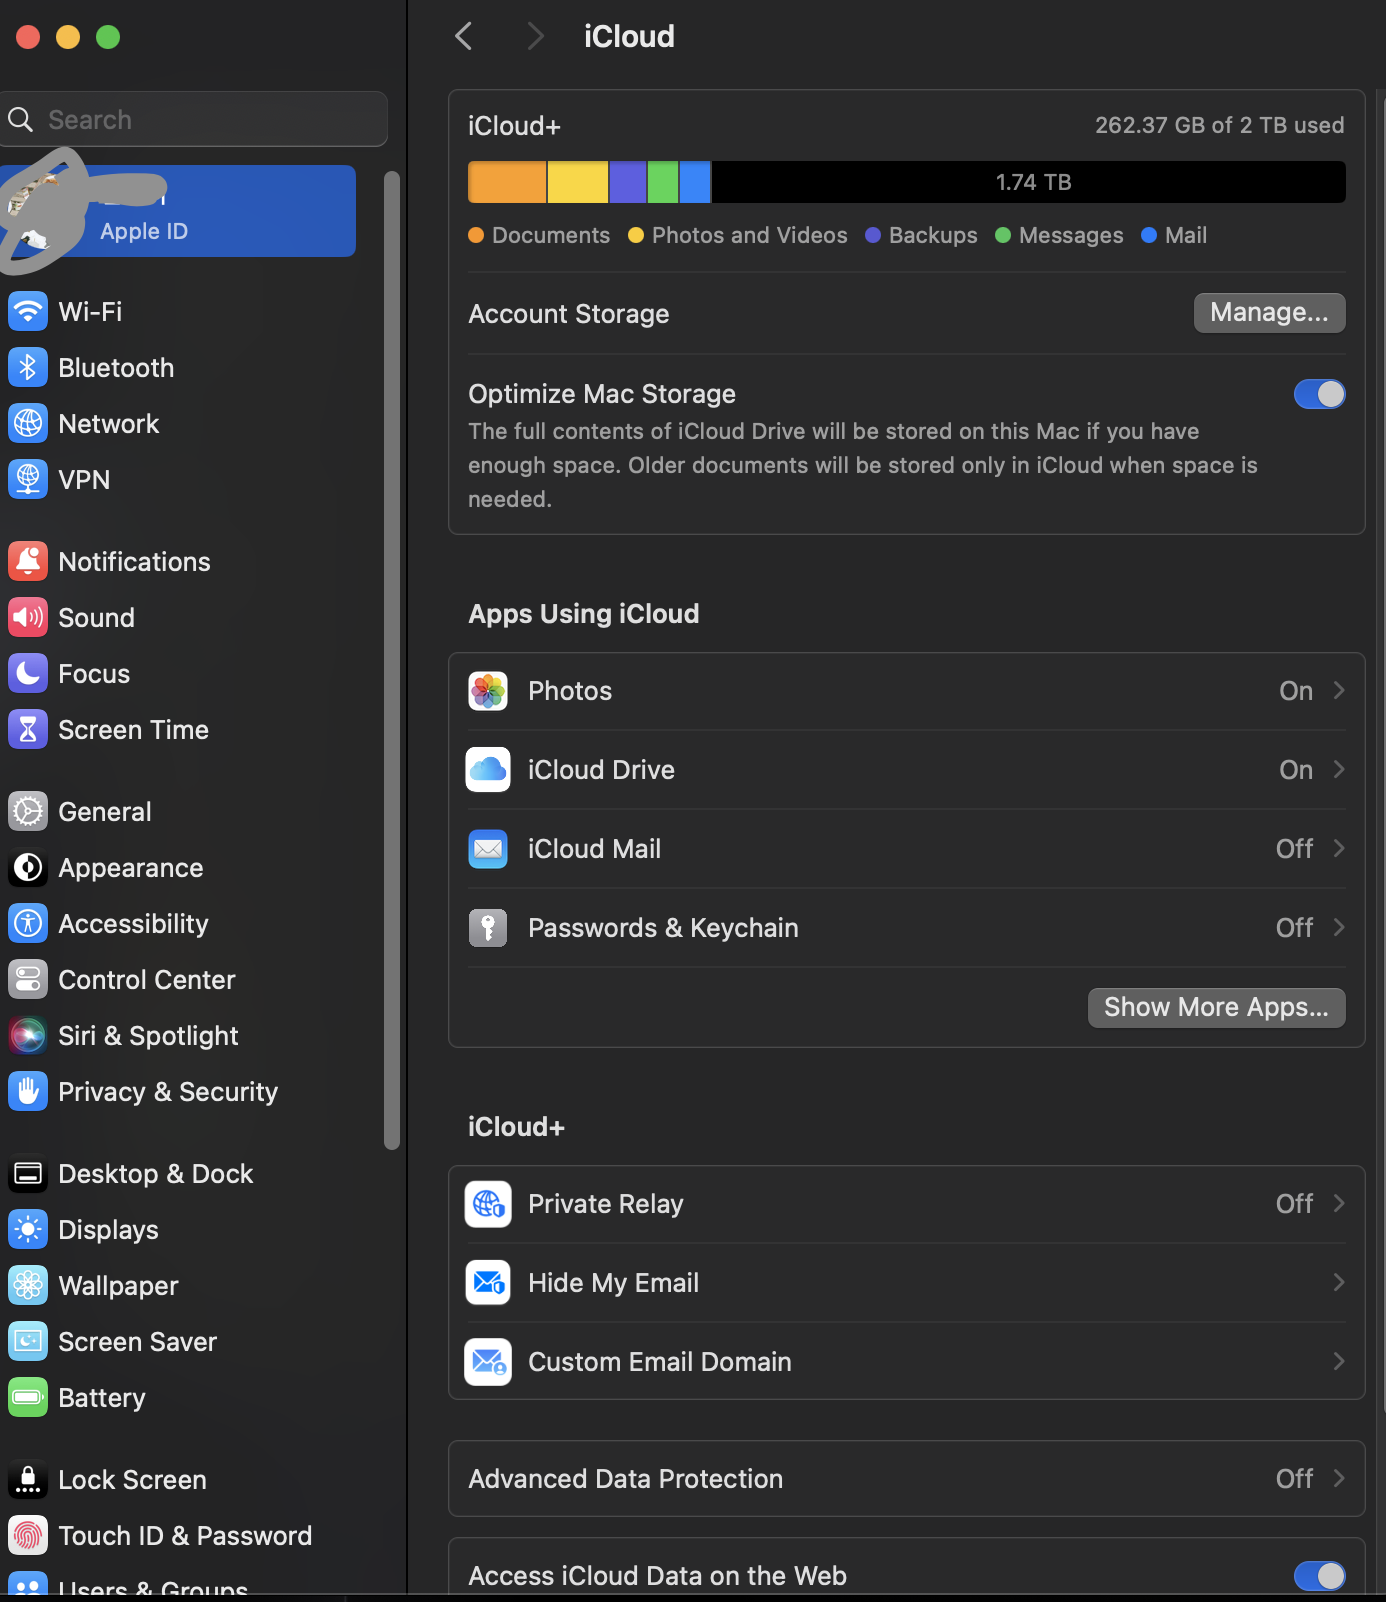
Task: Click the Notifications bell icon
Action: click(28, 561)
